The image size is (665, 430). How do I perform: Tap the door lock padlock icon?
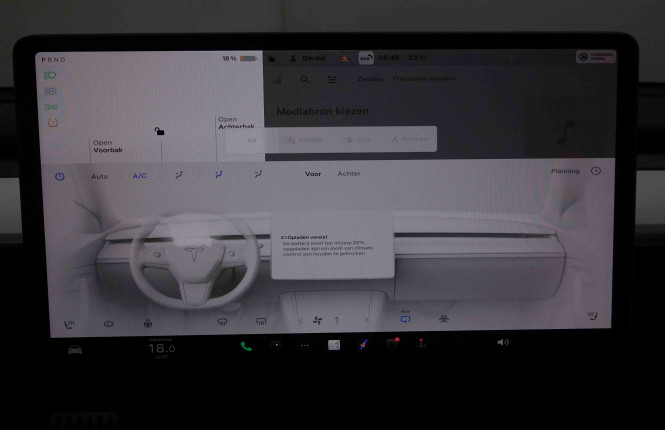click(x=159, y=130)
